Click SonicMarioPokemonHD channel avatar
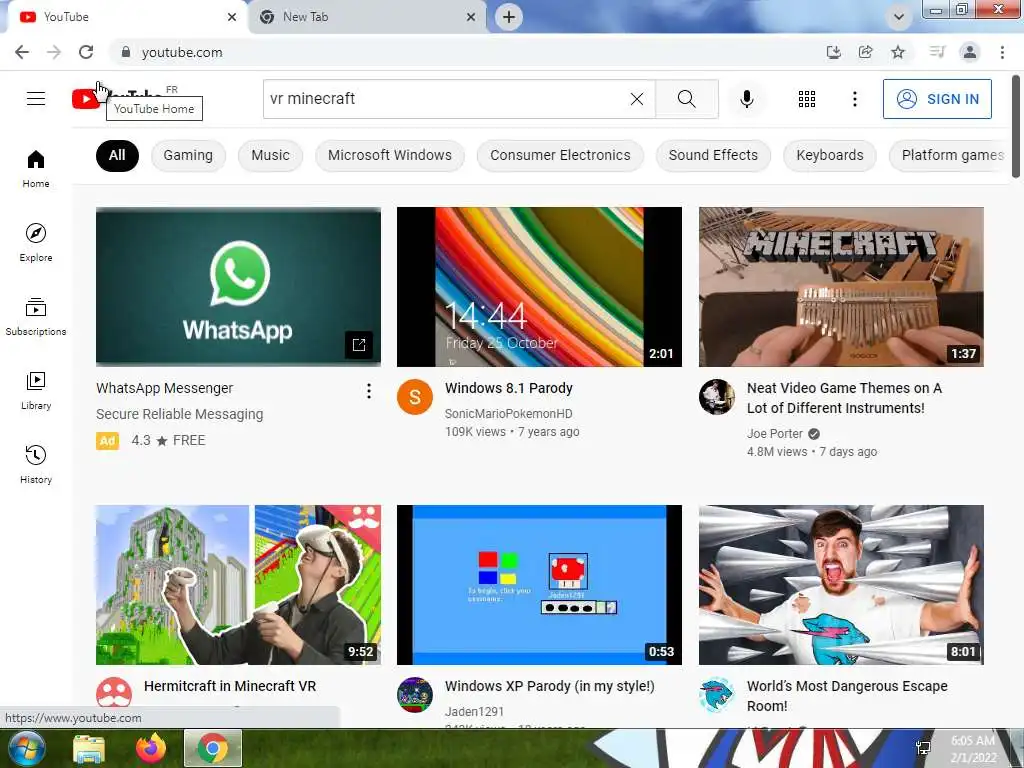 click(415, 396)
